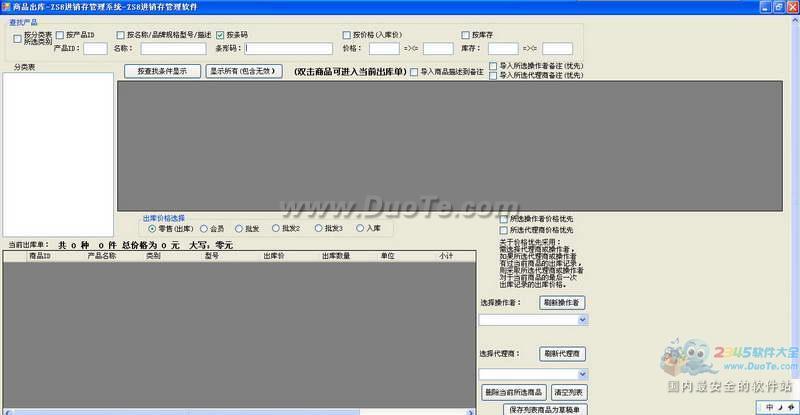Click the 库存 upper-bound field
Viewport: 800px width, 415px height.
pos(557,48)
